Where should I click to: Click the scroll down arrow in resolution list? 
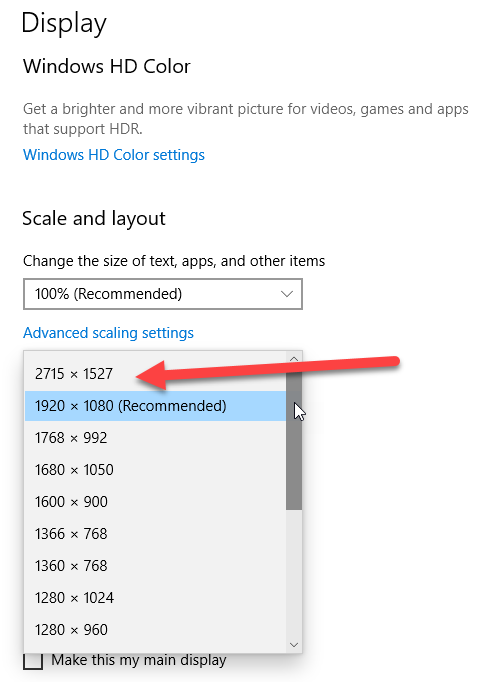click(x=294, y=645)
